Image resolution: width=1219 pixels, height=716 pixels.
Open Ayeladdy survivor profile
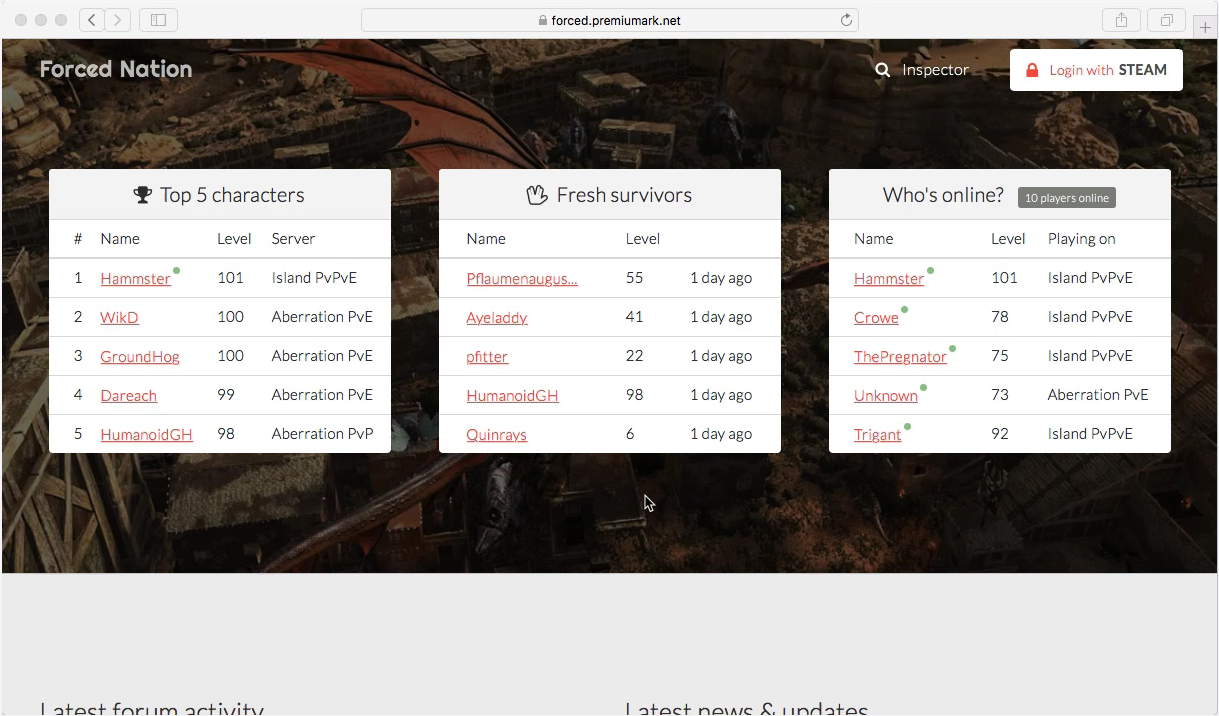tap(497, 318)
